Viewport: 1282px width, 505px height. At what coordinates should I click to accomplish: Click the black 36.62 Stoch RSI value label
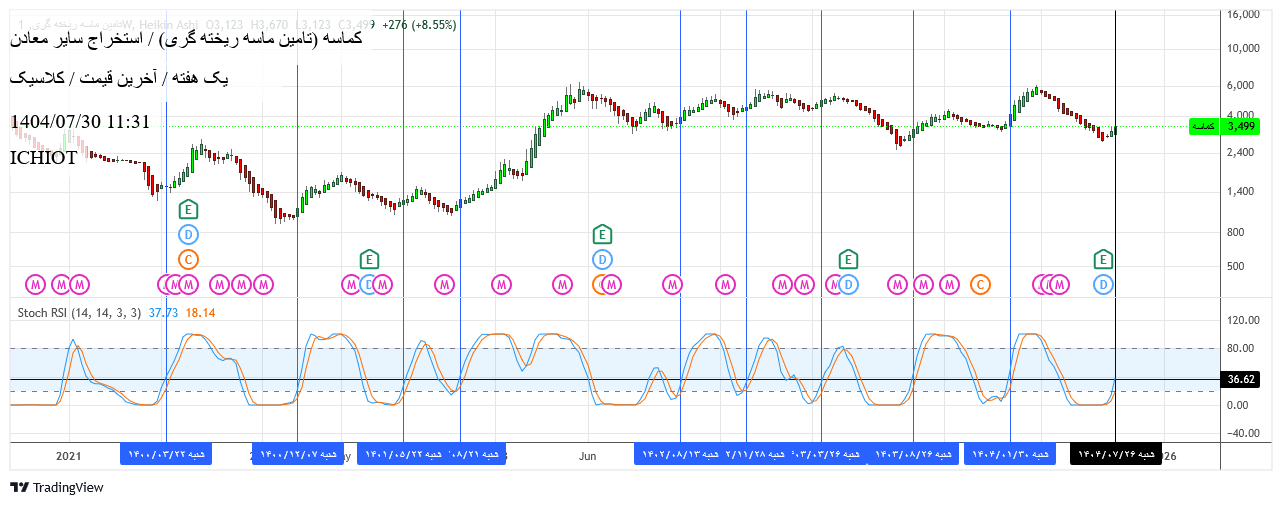[x=1241, y=379]
